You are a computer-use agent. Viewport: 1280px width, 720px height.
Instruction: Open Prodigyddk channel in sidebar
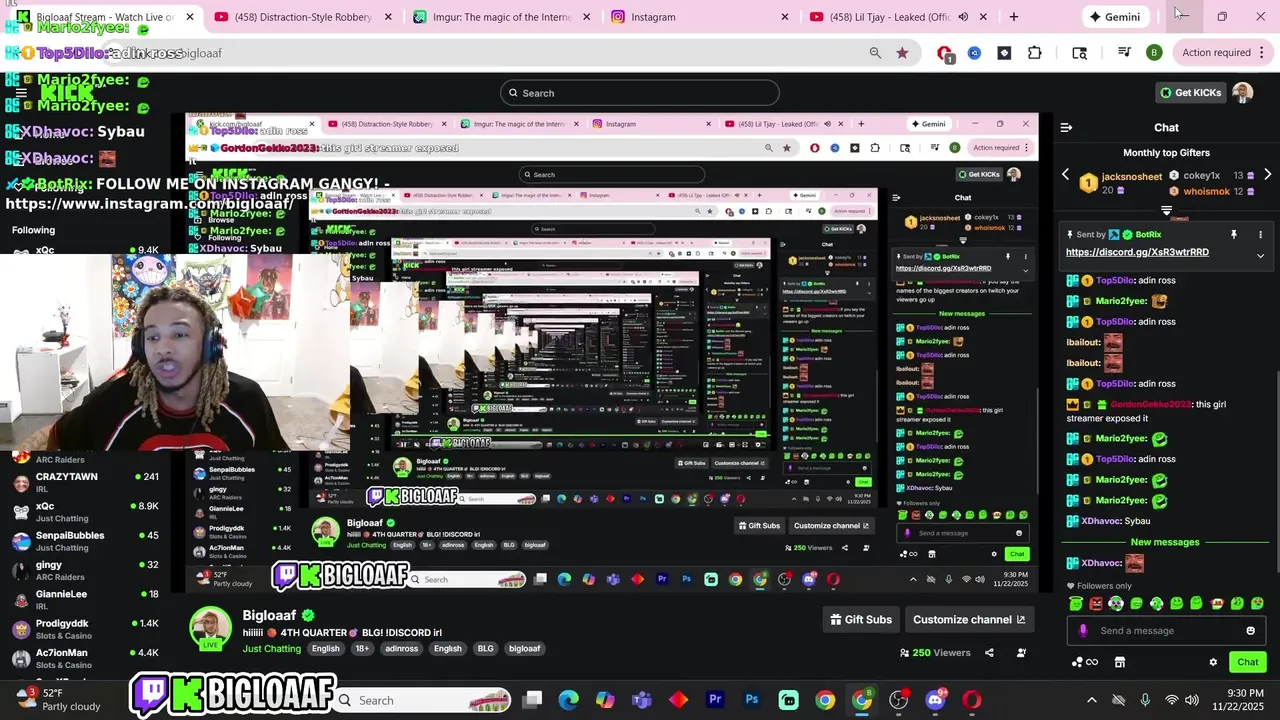(85, 629)
